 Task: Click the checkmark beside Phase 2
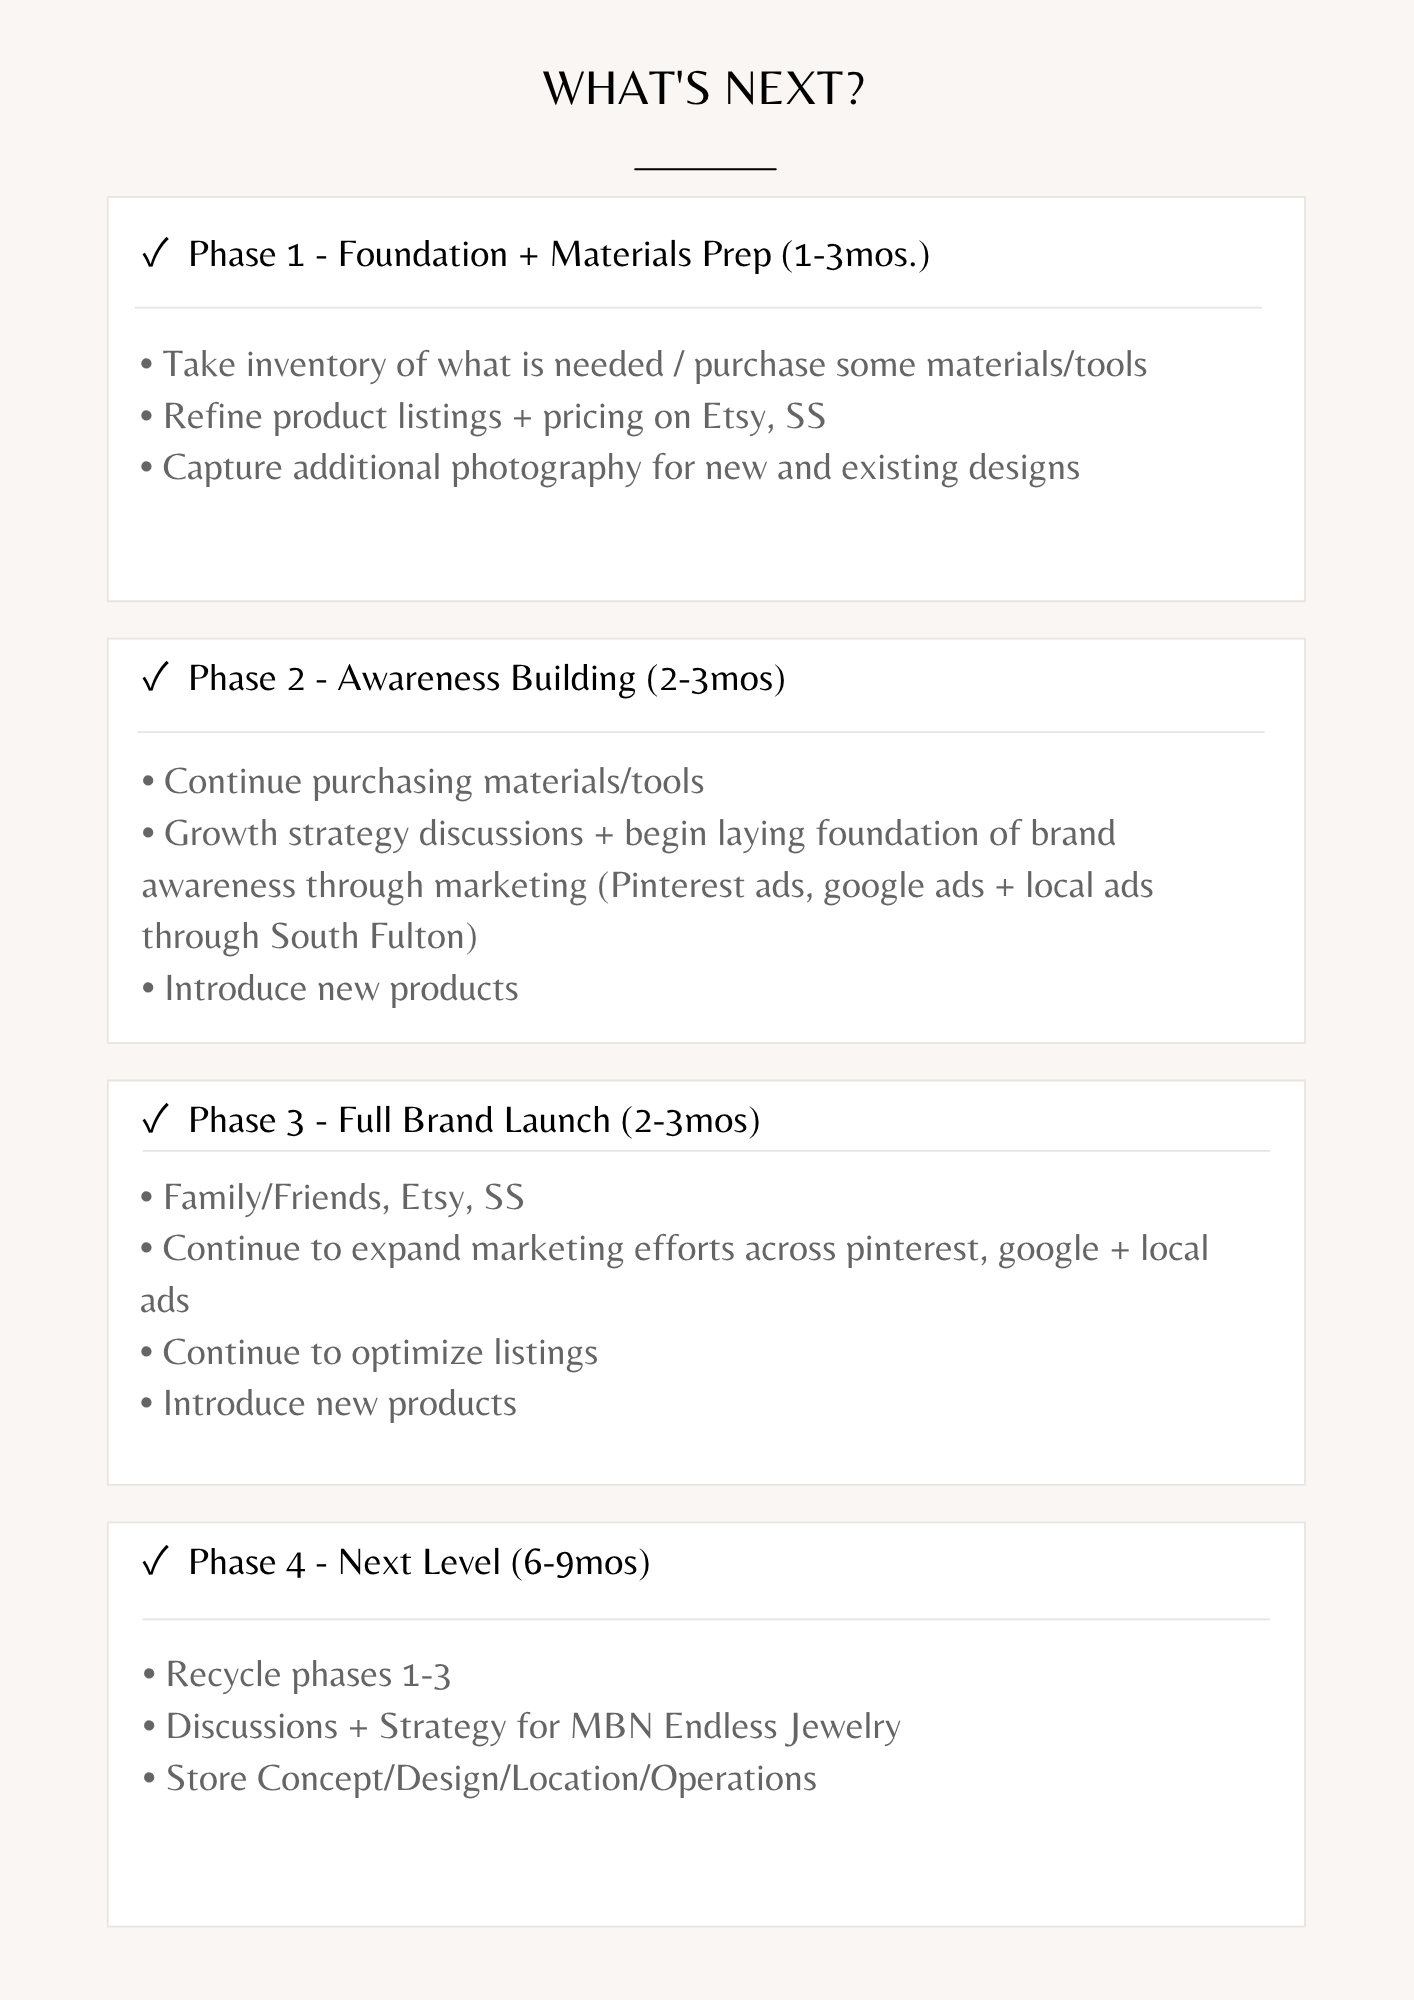point(155,678)
